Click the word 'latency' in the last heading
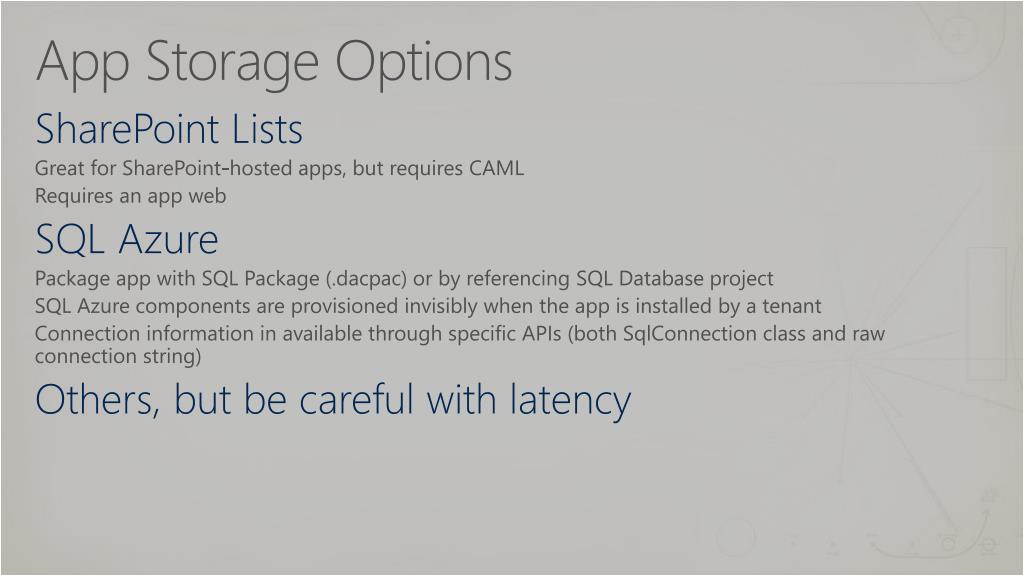This screenshot has width=1023, height=575. pos(570,401)
